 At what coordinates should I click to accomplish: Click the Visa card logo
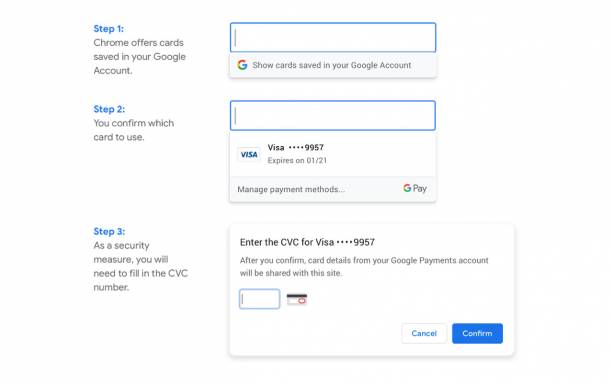coord(249,155)
